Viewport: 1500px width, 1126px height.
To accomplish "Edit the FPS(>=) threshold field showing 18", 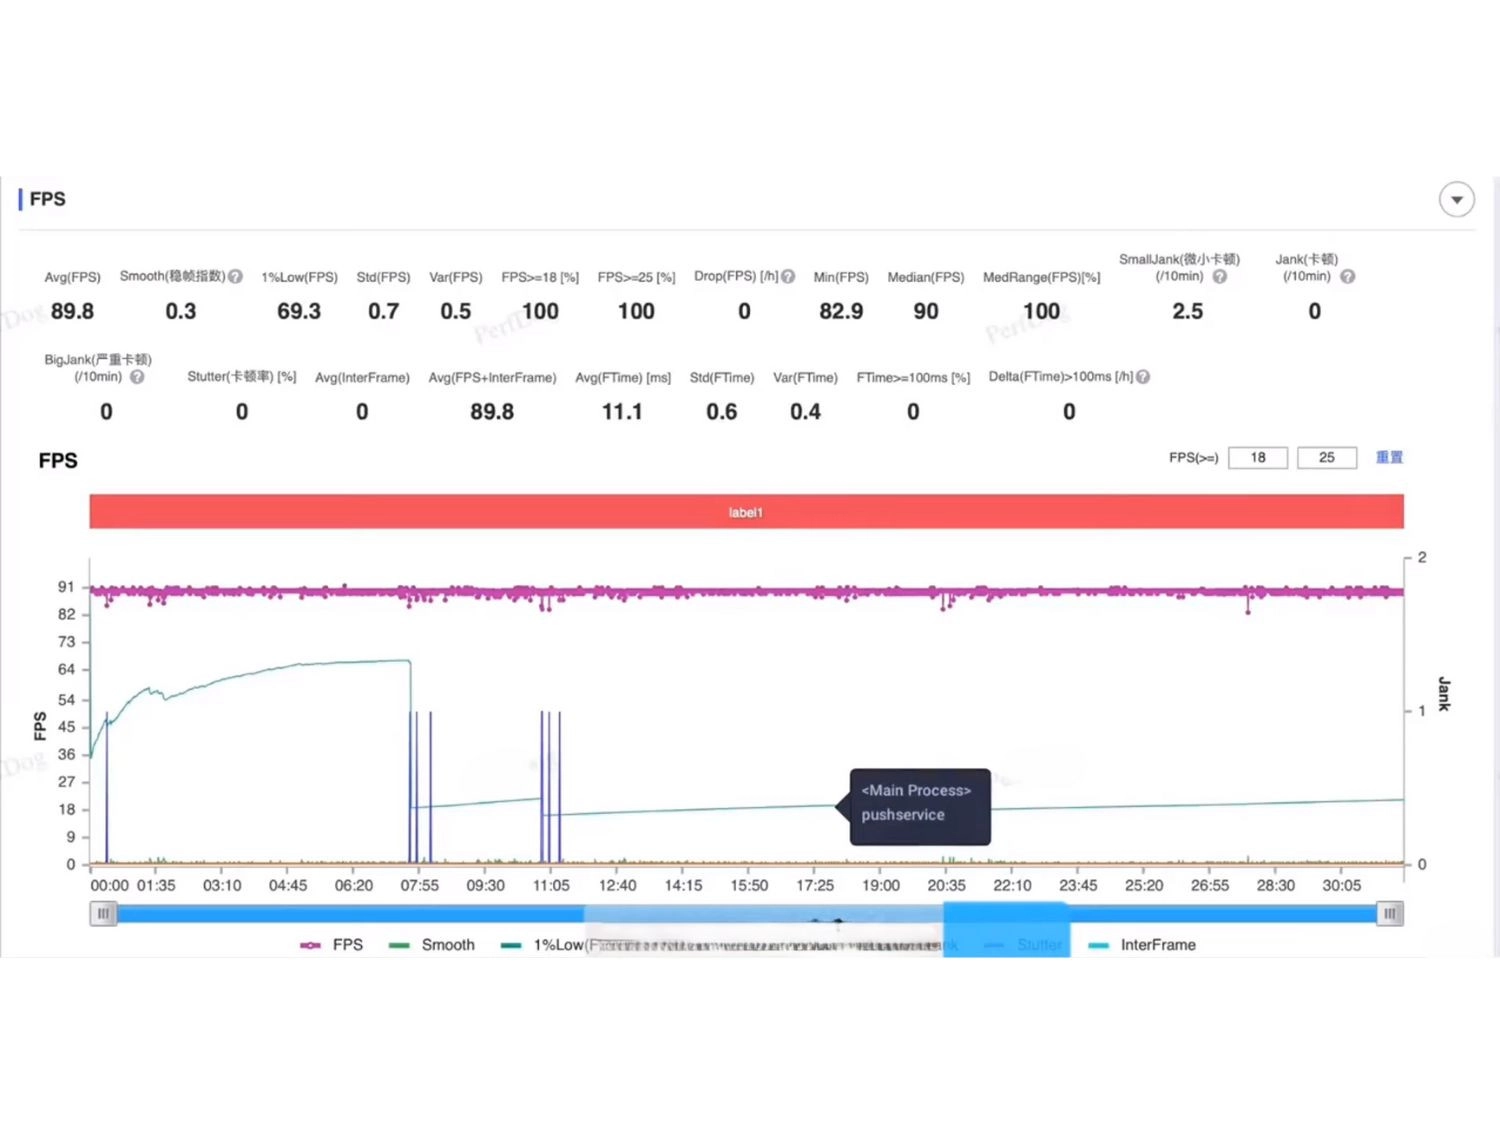I will [x=1257, y=458].
